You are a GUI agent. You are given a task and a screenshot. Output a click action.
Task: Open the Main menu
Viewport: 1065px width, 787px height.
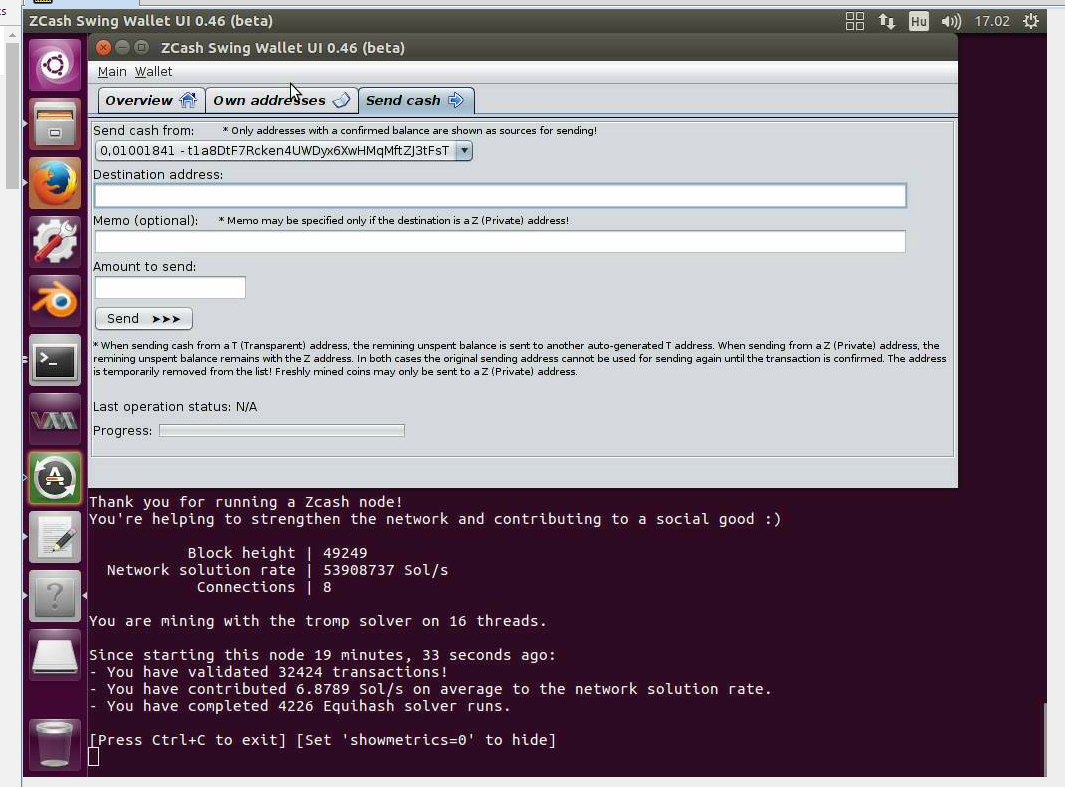(x=112, y=71)
